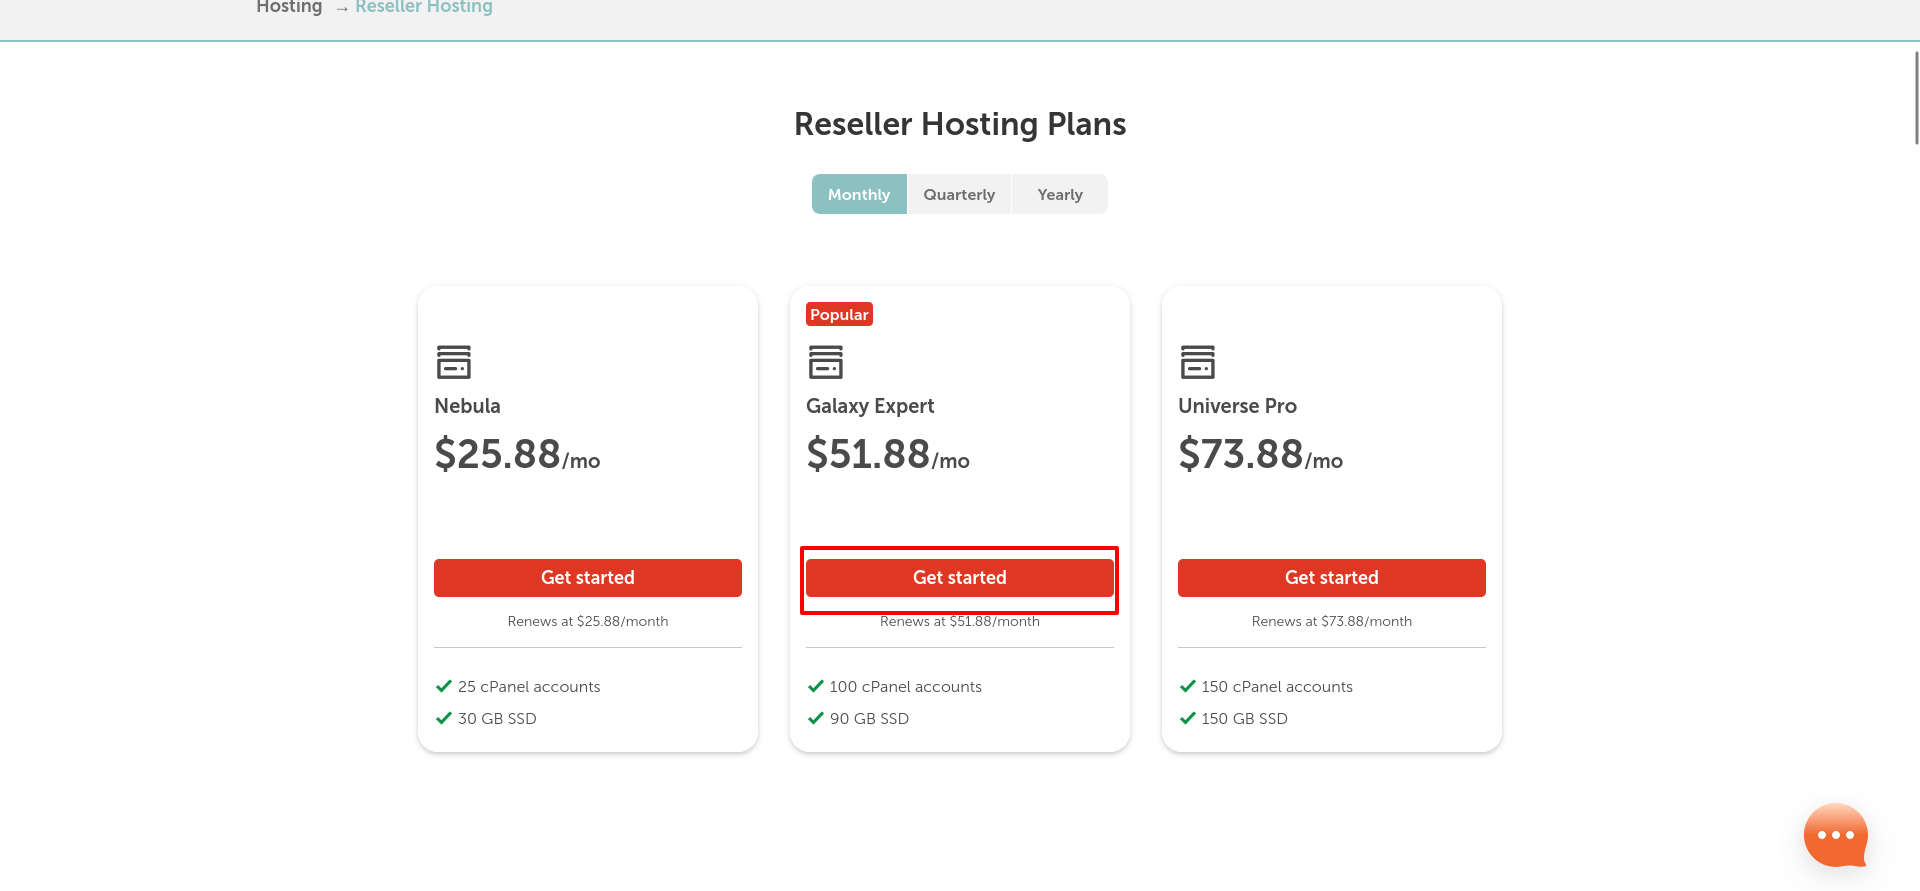Screen dimensions: 1920x891
Task: Click "150 cPanel accounts" feature
Action: (1277, 687)
